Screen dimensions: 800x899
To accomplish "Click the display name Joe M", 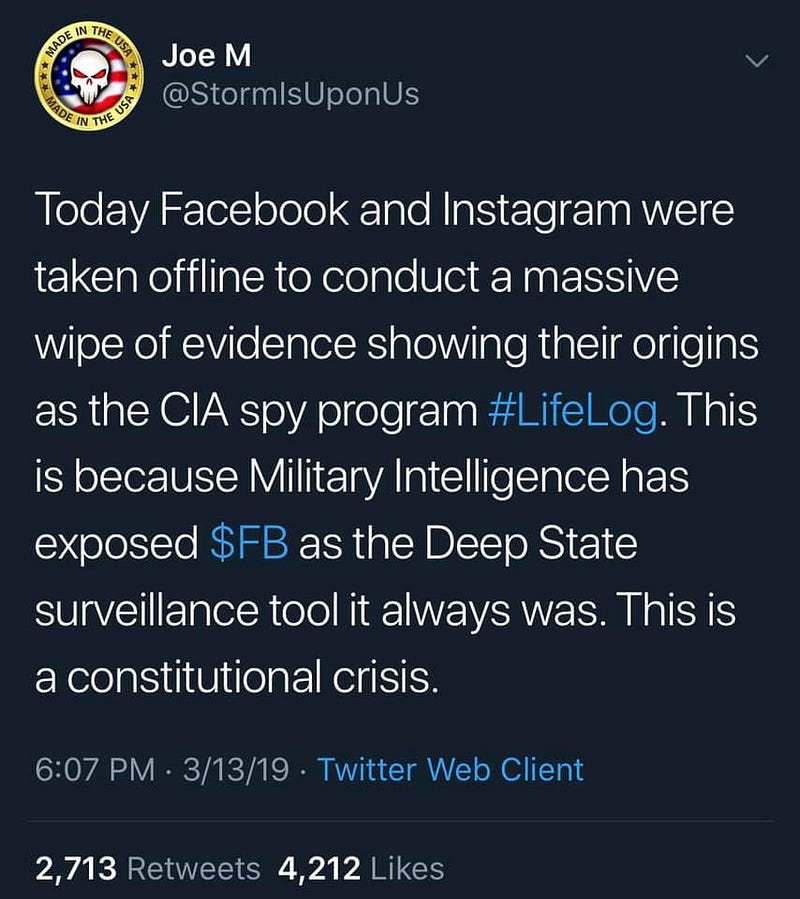I will coord(206,56).
